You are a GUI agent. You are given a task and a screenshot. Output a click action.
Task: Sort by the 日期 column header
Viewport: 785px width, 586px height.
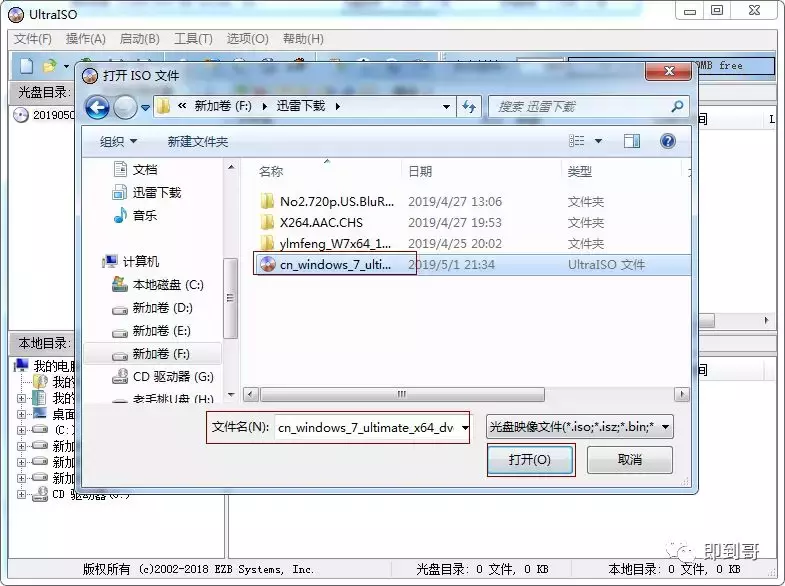[x=420, y=172]
